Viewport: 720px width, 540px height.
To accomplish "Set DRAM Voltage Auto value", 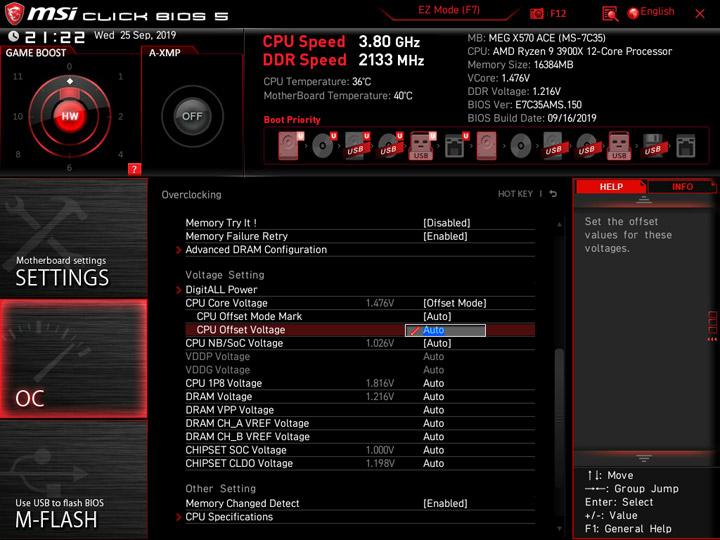I will pos(433,396).
